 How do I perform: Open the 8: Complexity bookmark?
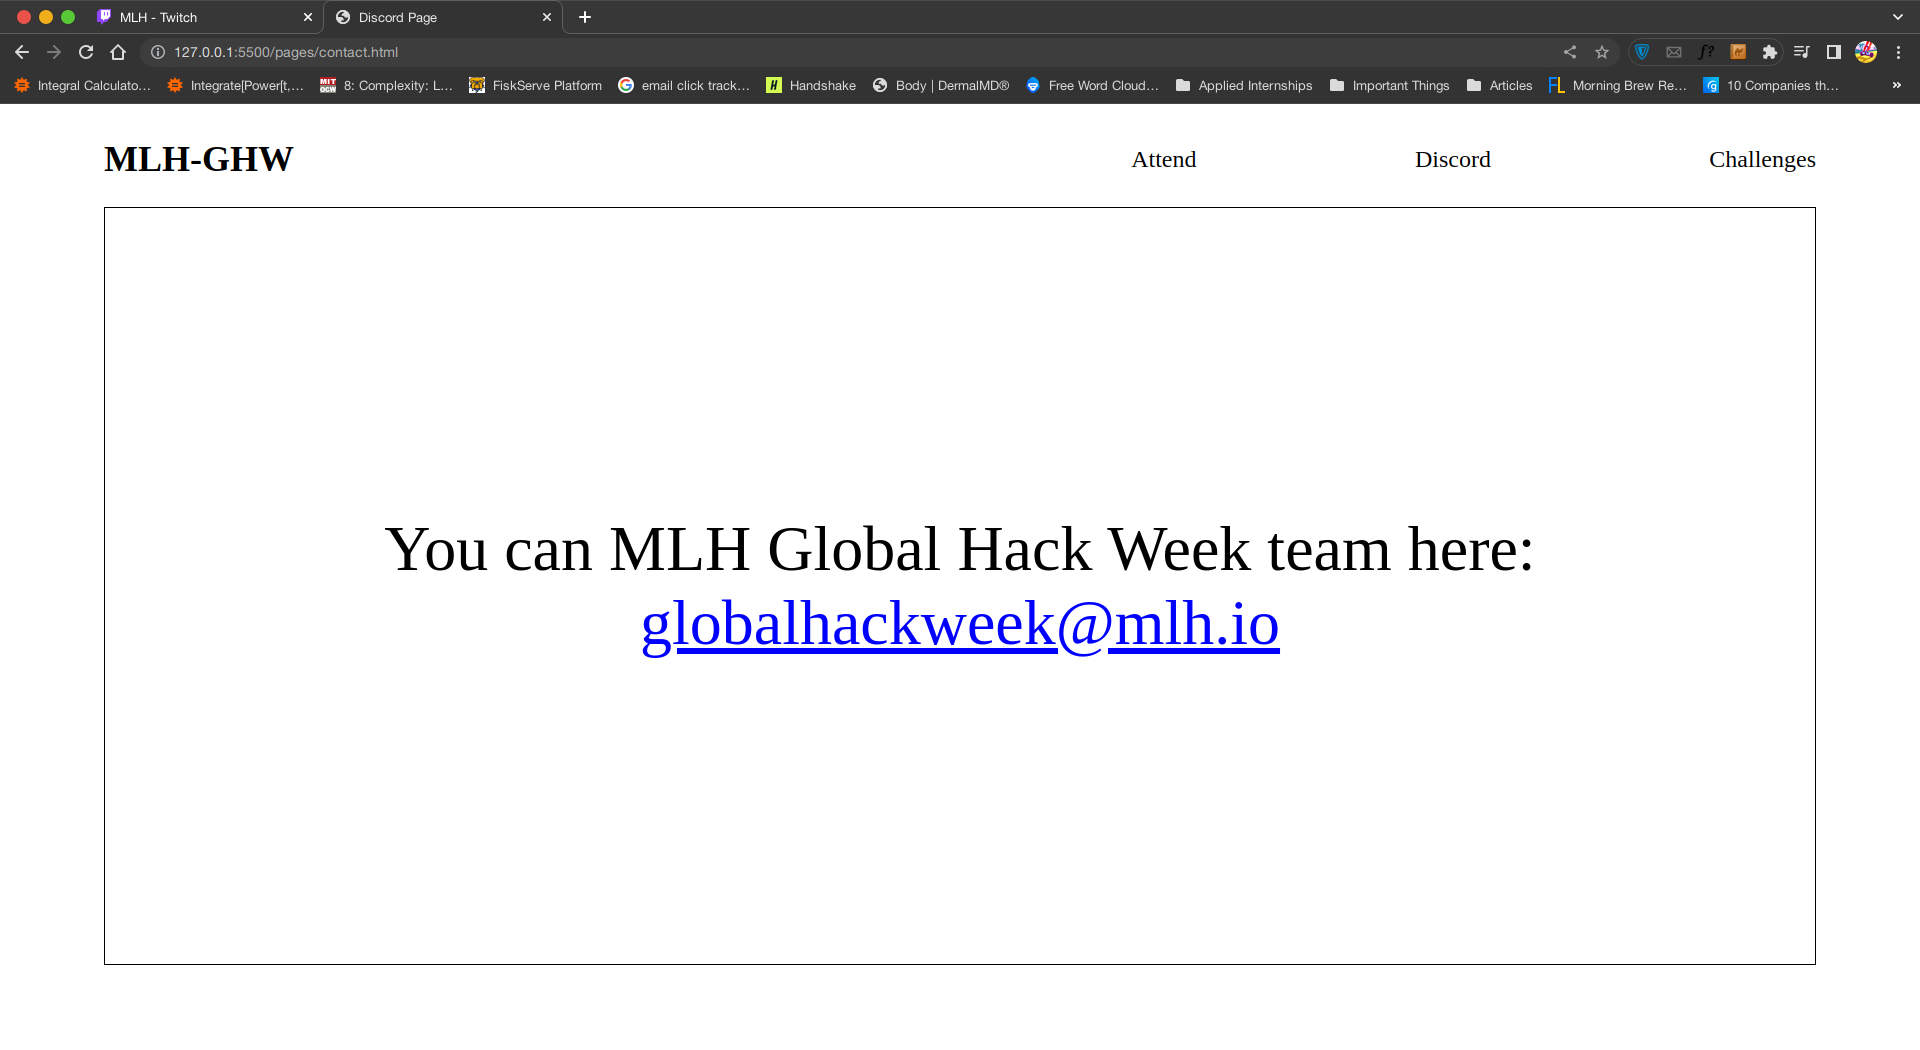click(387, 85)
